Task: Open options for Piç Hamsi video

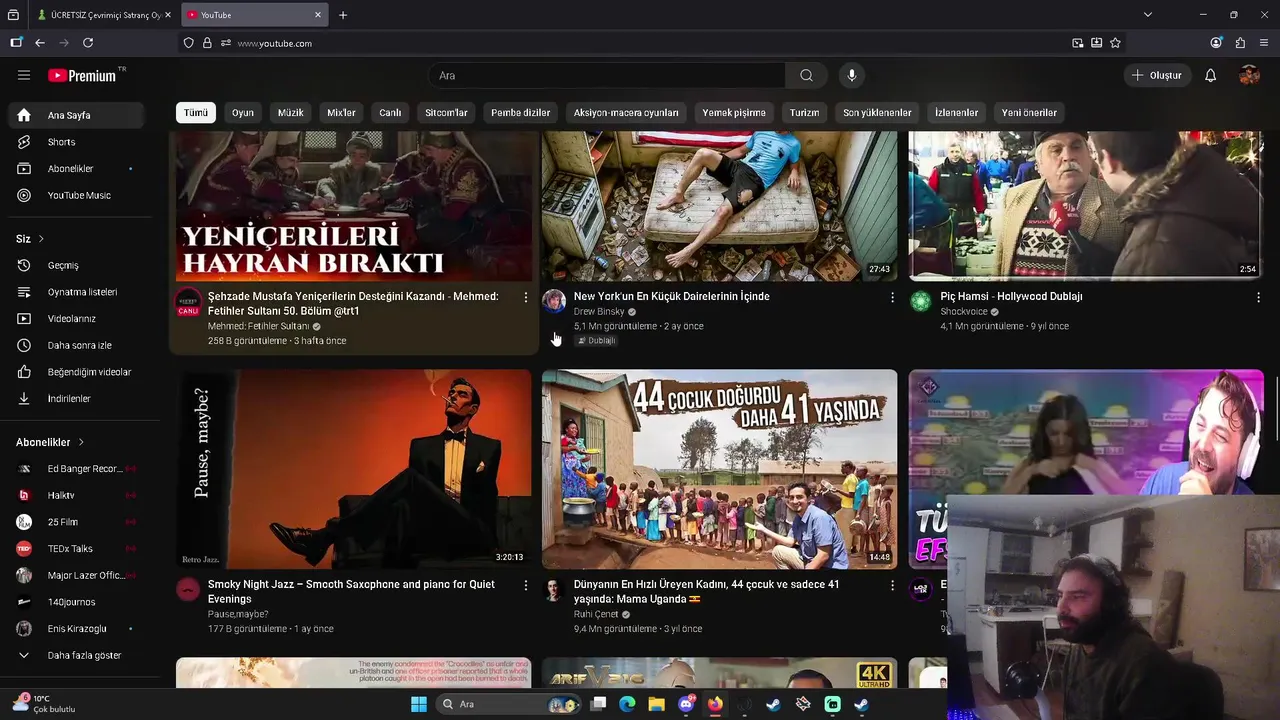Action: [1259, 297]
